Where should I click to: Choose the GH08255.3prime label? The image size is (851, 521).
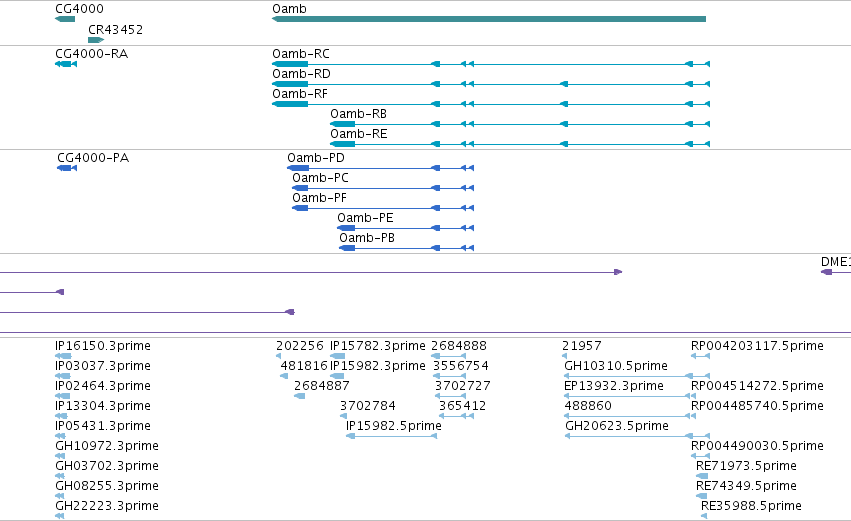(107, 486)
